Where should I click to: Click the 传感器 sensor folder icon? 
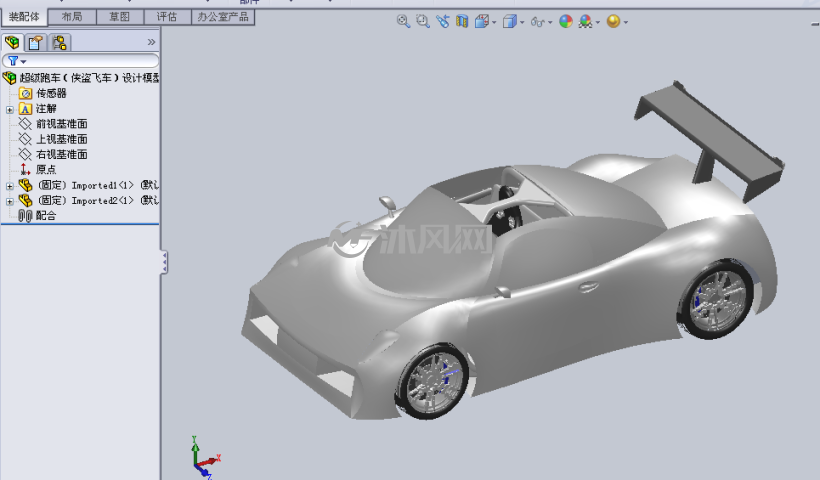[x=25, y=94]
